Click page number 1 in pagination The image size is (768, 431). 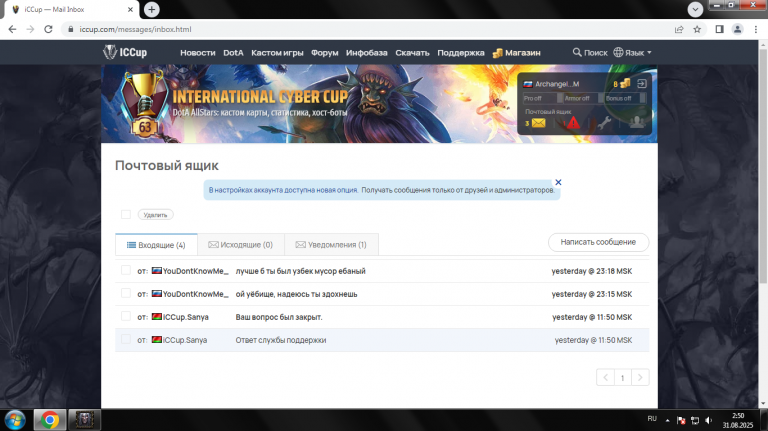(623, 377)
